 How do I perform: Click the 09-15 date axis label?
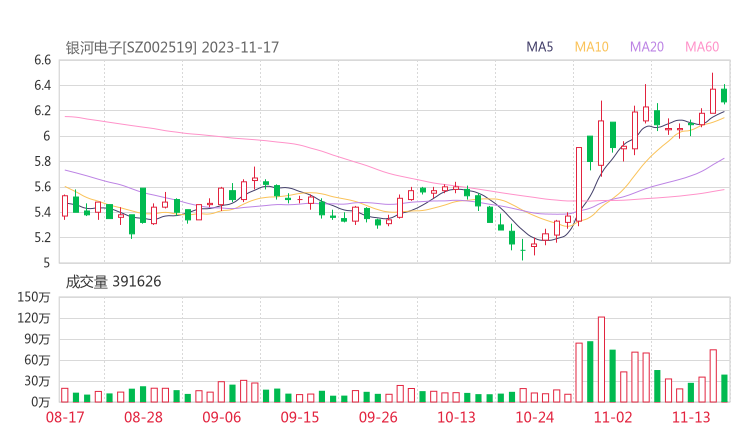click(x=300, y=417)
